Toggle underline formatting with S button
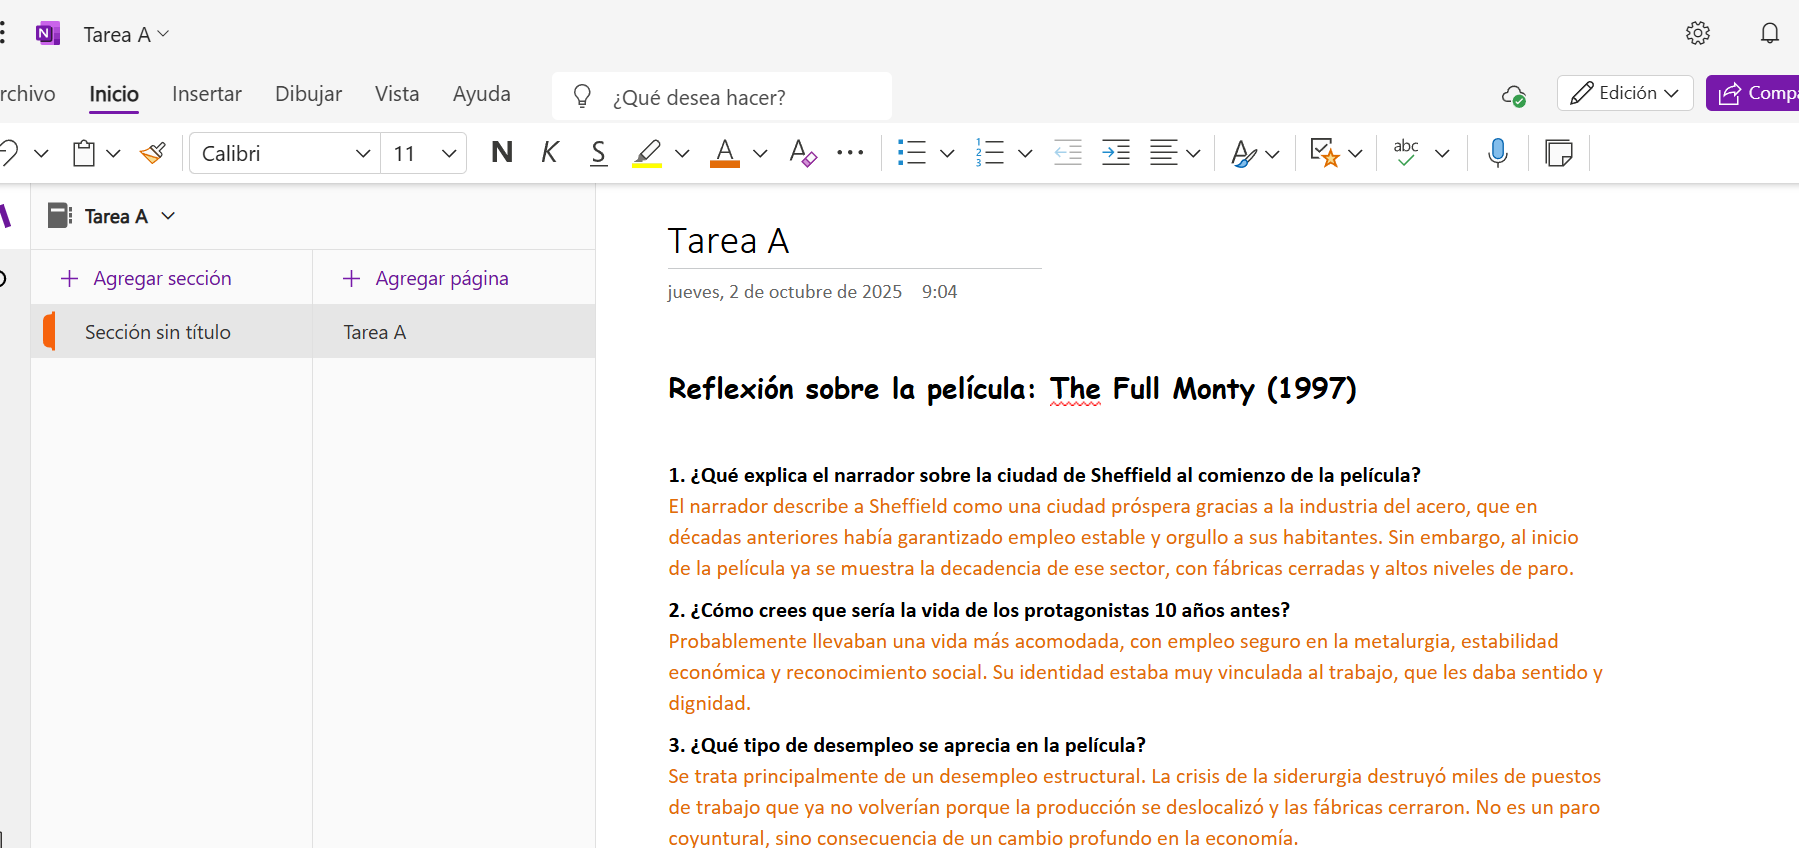 click(598, 153)
